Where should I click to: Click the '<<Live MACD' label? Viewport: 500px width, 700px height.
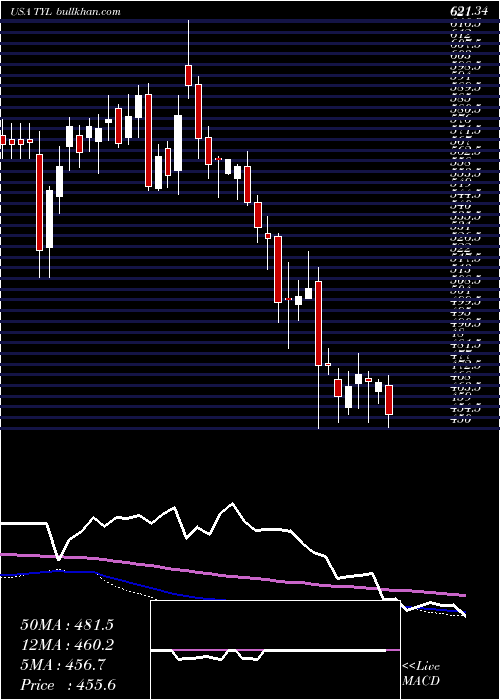421,674
